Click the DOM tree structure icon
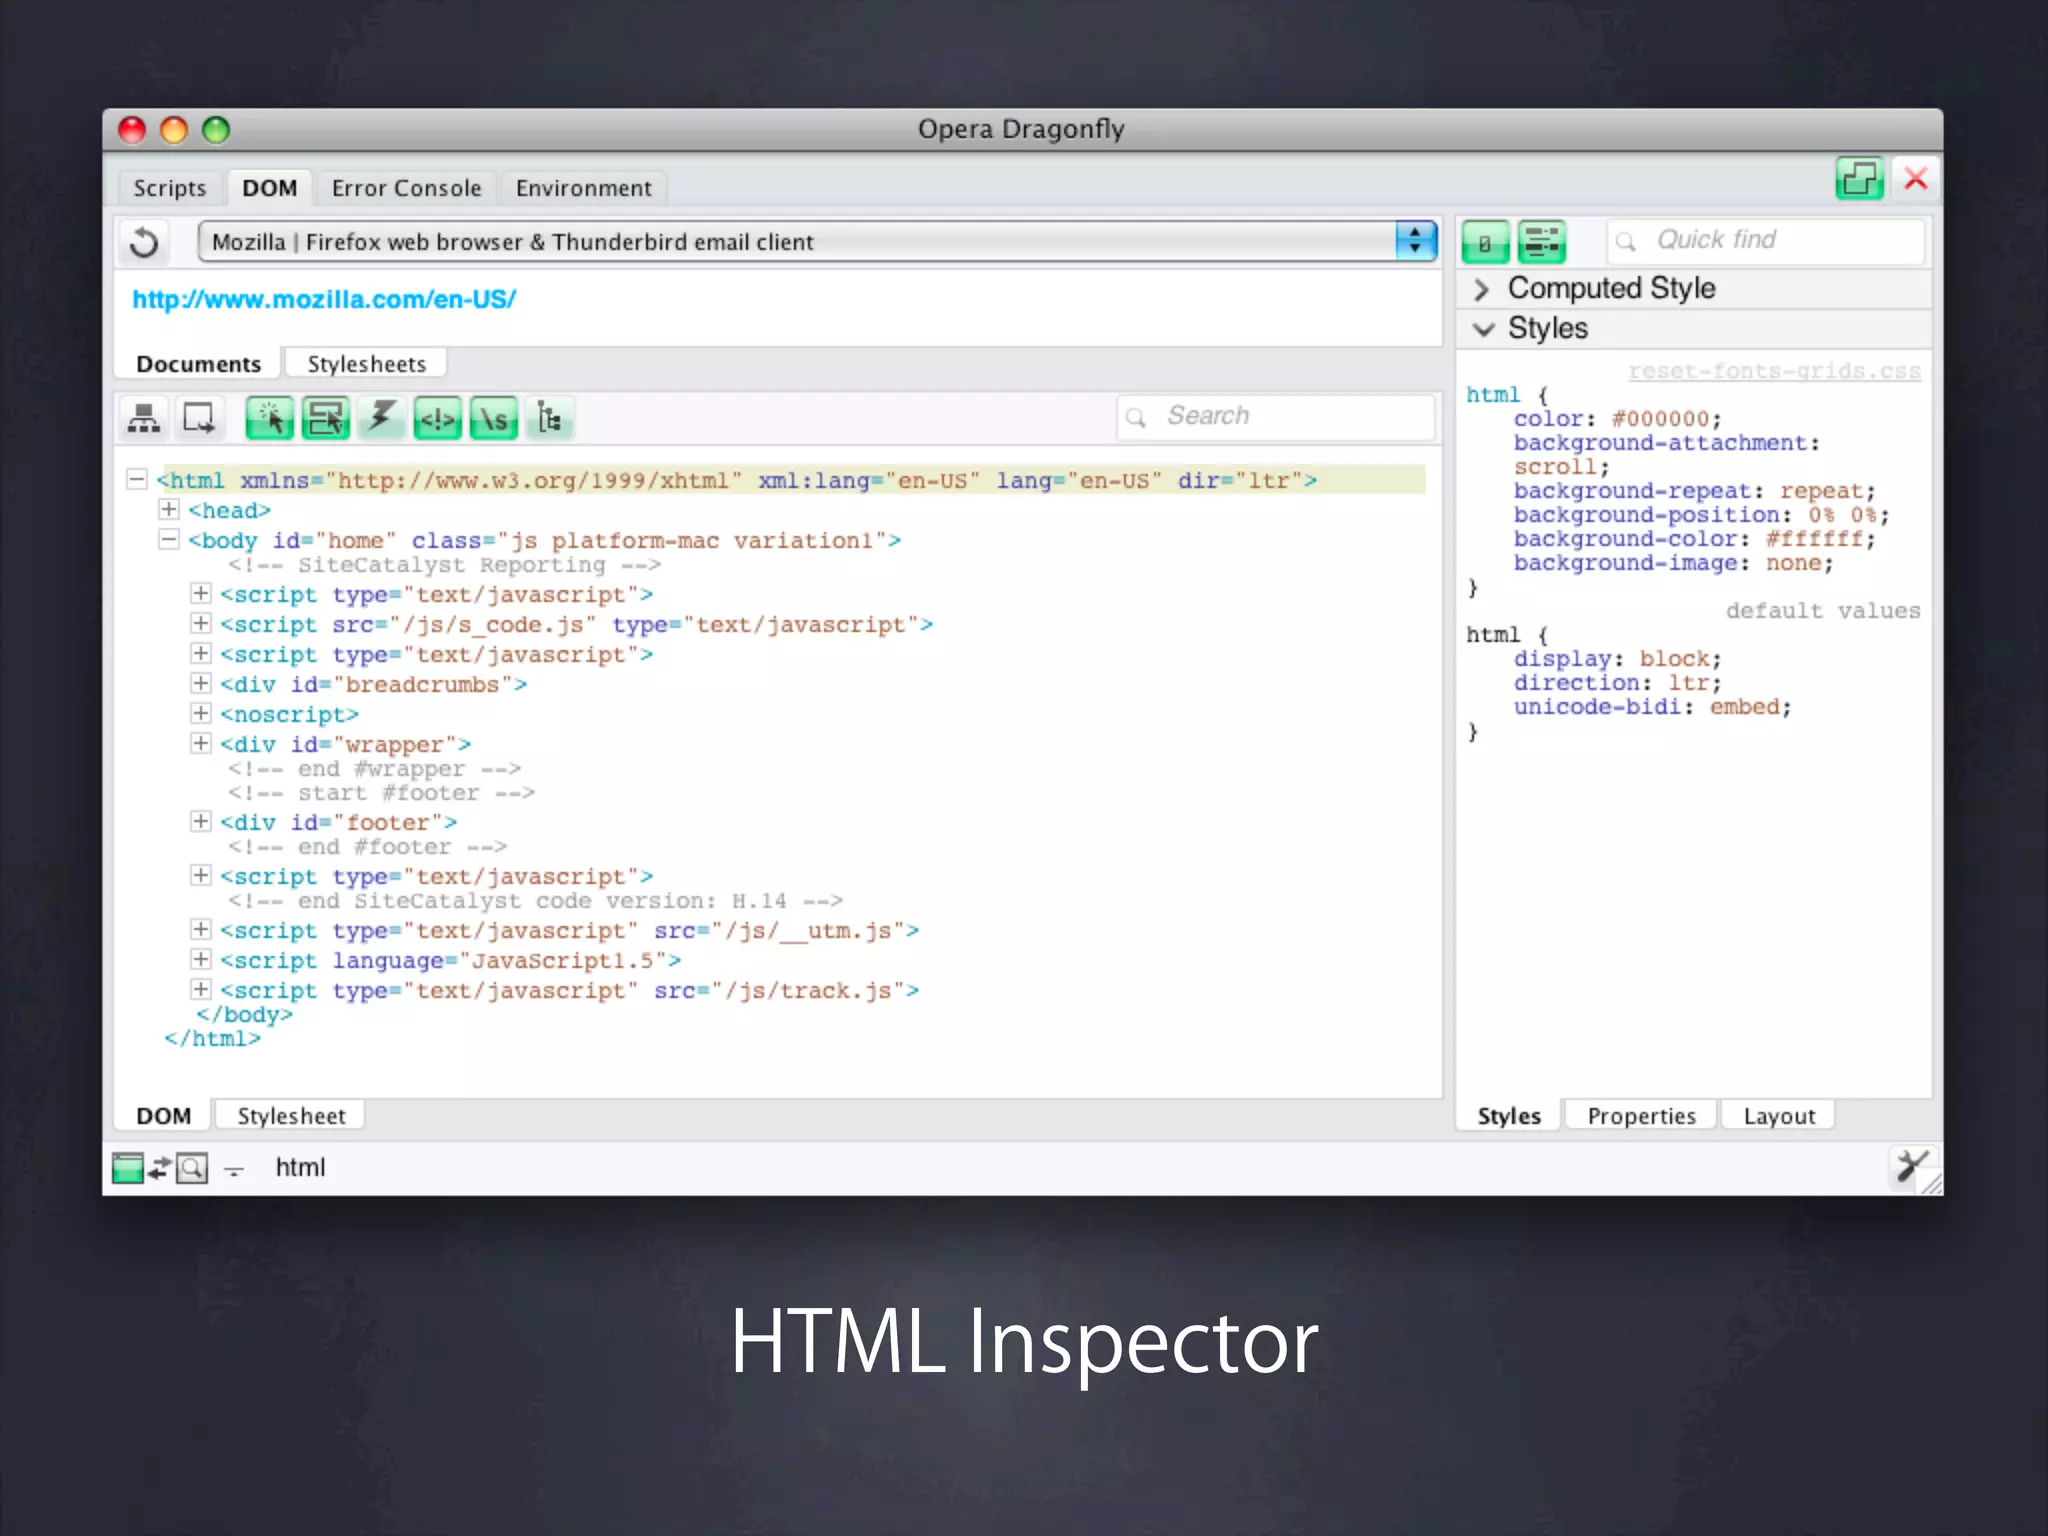The image size is (2048, 1536). click(x=144, y=418)
